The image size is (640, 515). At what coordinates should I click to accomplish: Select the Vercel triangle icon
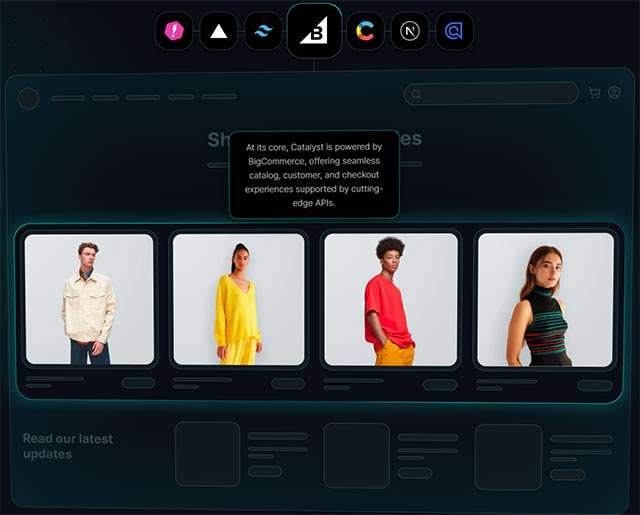[x=218, y=31]
